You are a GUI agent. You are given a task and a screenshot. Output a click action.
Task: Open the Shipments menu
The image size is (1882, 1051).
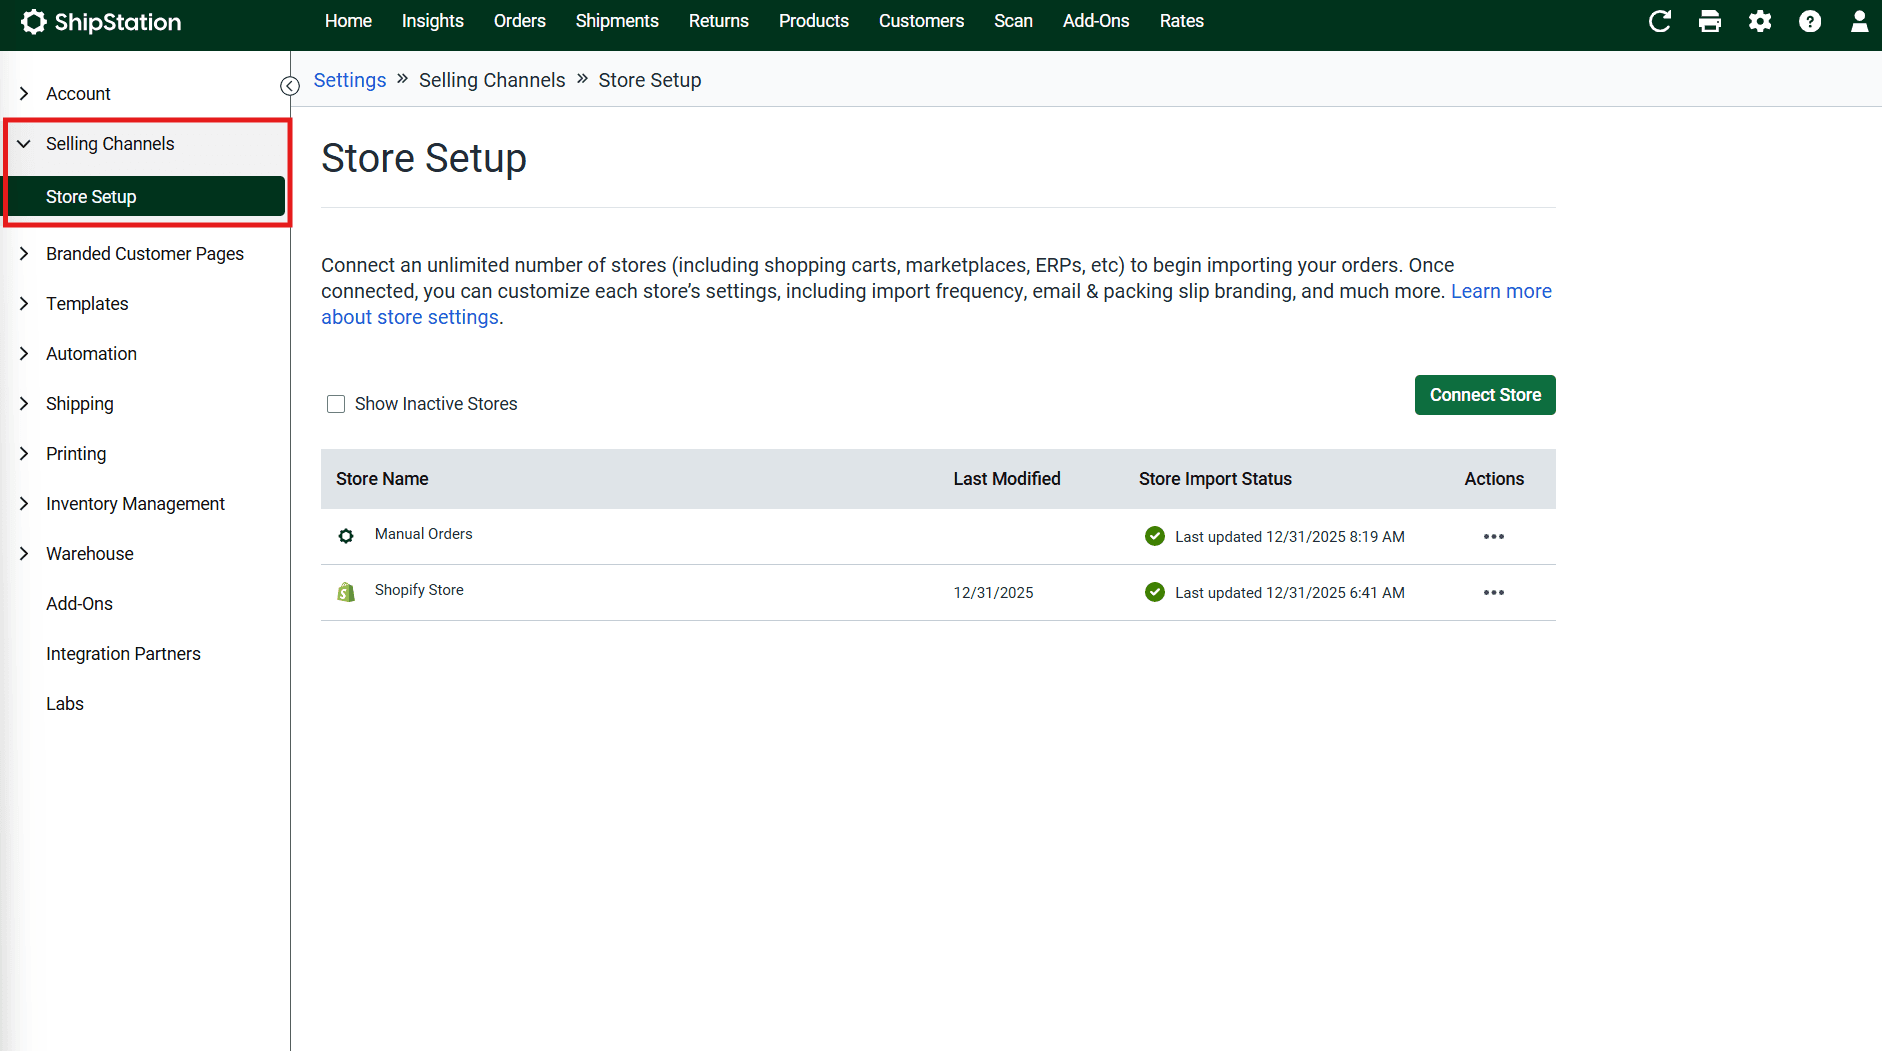pos(617,21)
